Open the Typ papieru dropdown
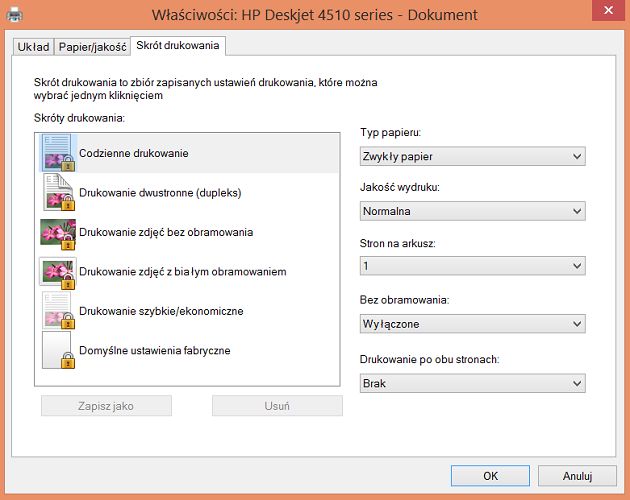Screen dimensions: 630x500 (472, 156)
